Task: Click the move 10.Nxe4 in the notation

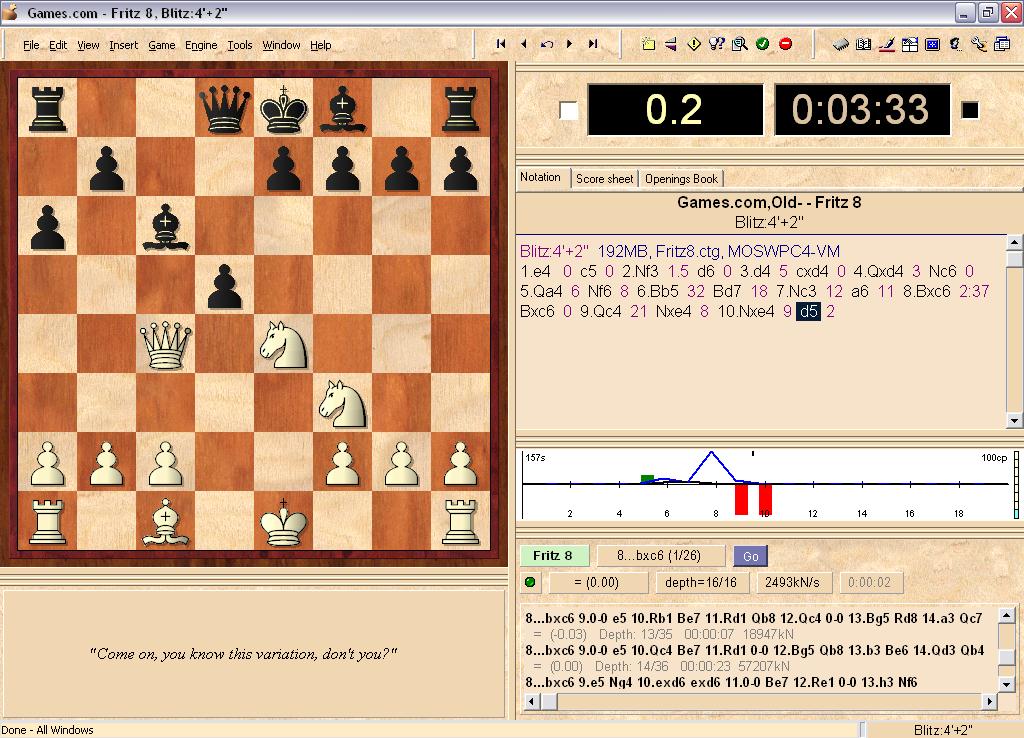Action: 746,312
